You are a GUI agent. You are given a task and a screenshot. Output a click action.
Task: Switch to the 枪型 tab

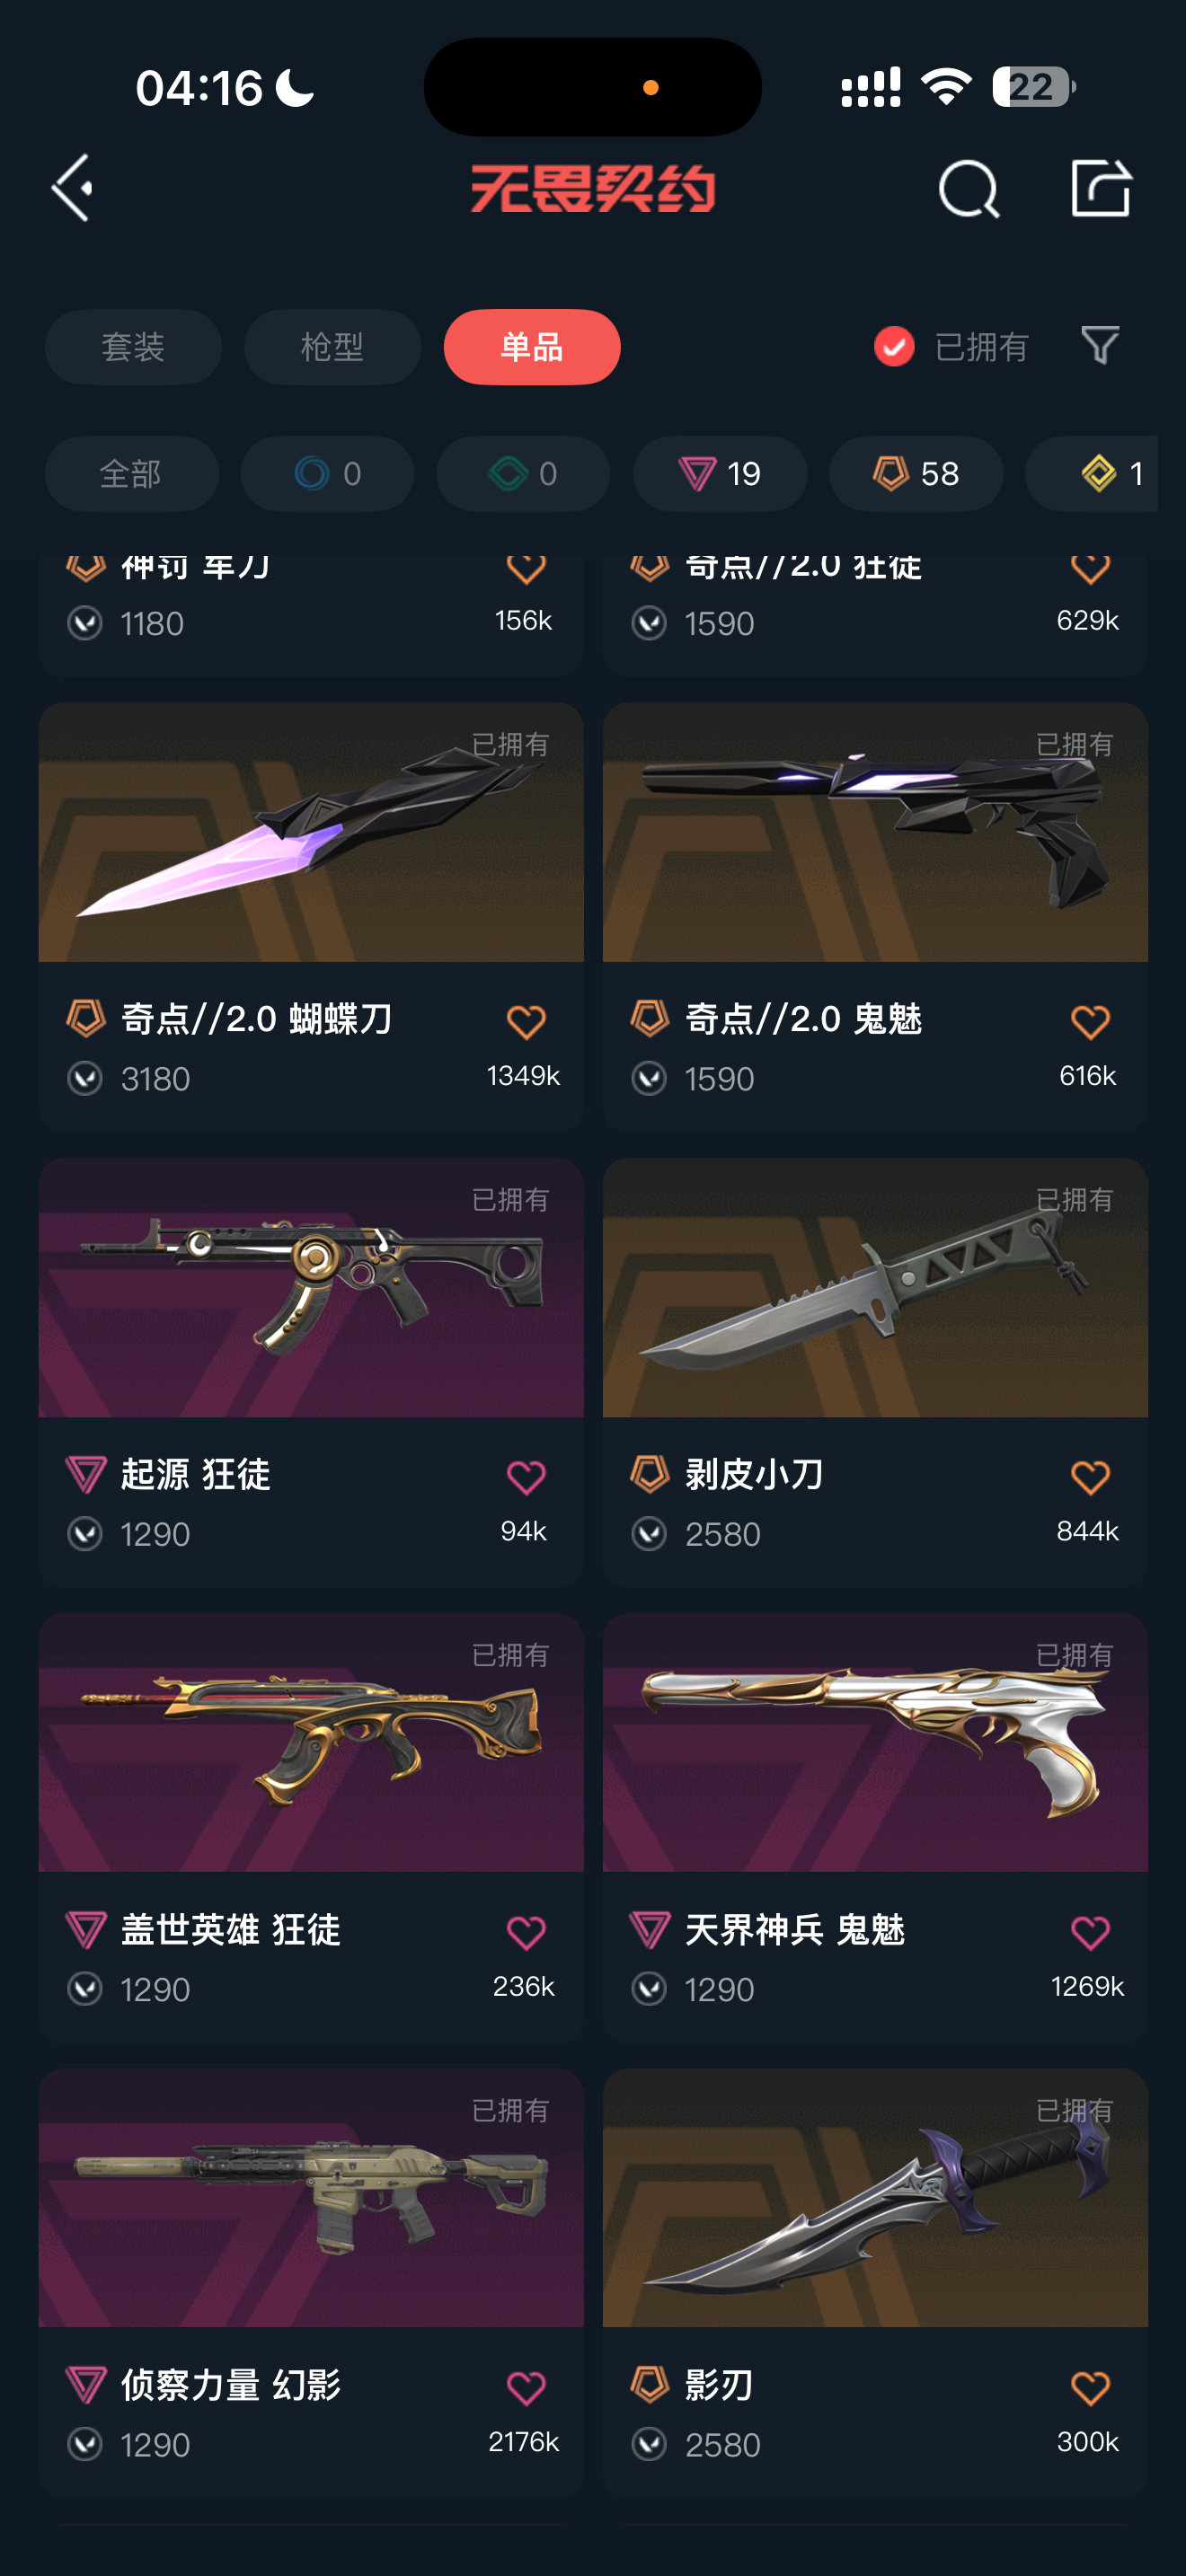[332, 347]
